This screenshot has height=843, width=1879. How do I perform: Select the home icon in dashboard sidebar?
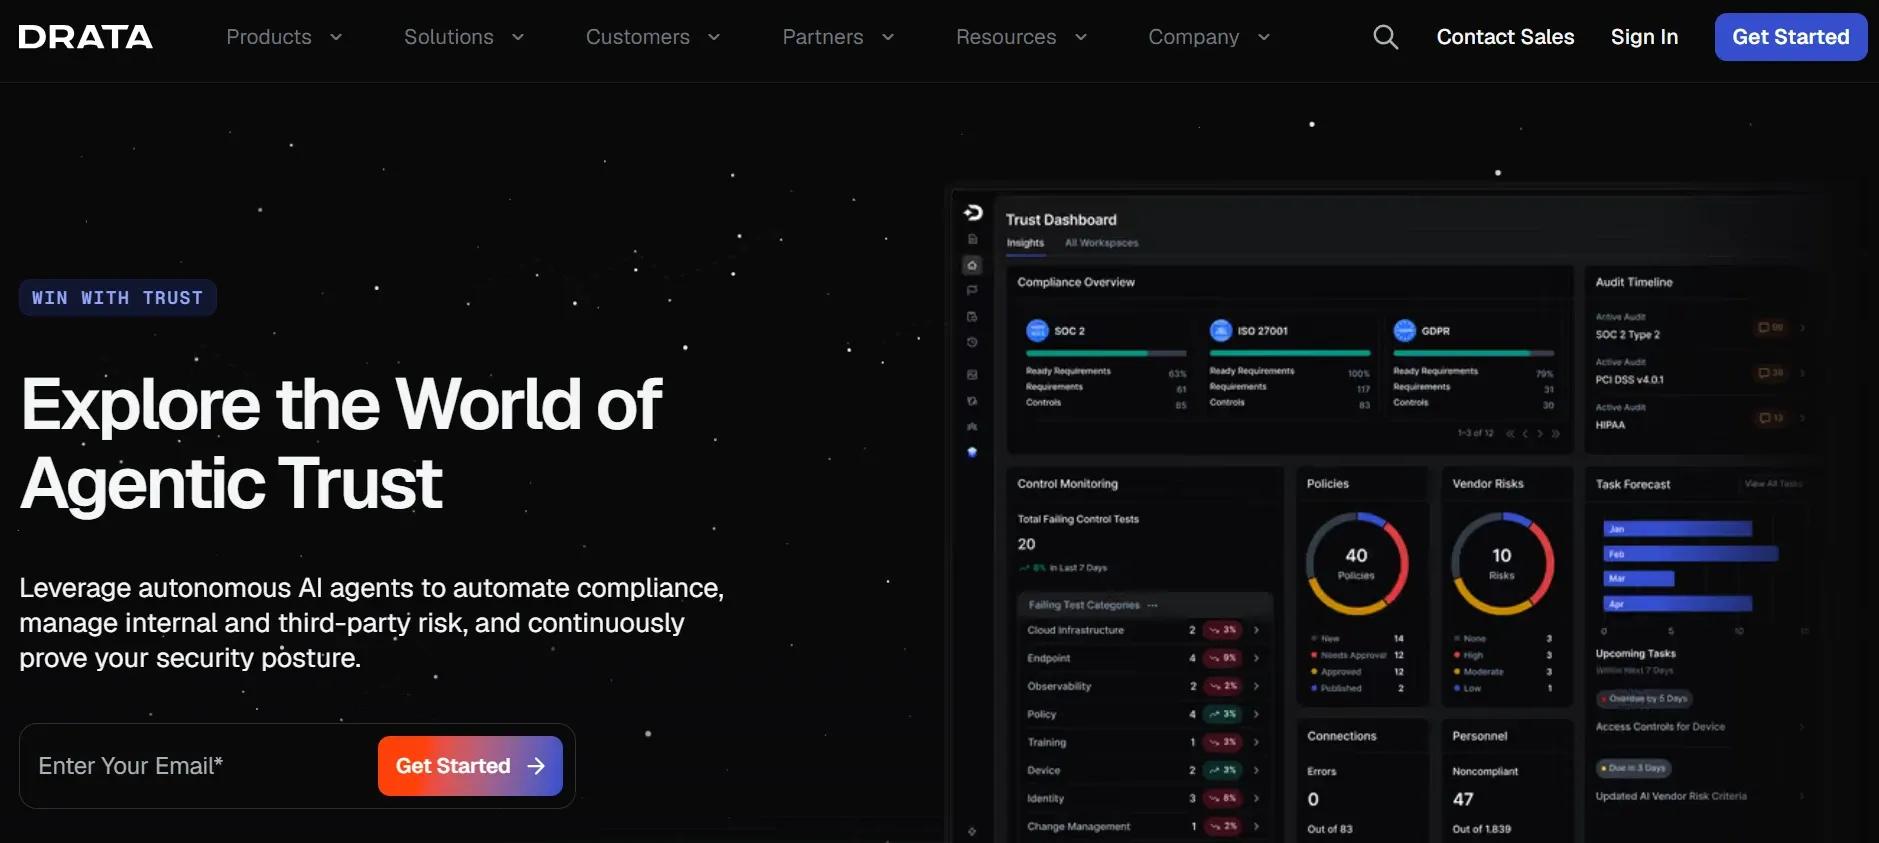tap(972, 265)
